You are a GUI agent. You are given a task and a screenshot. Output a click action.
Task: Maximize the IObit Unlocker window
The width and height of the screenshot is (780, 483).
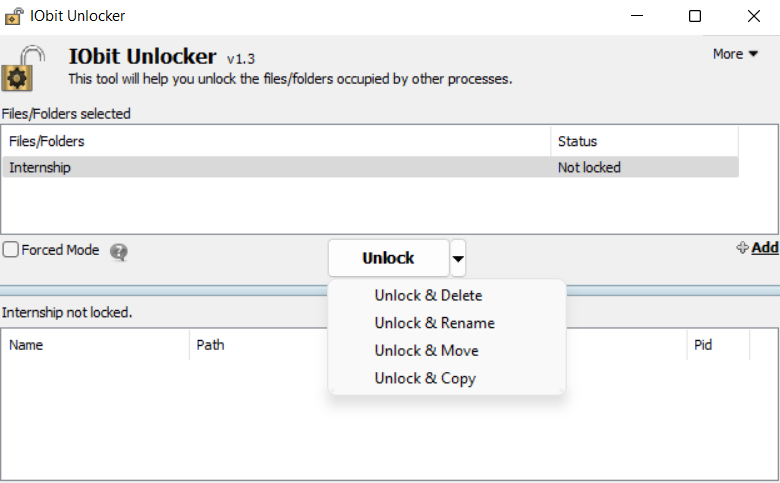[695, 16]
